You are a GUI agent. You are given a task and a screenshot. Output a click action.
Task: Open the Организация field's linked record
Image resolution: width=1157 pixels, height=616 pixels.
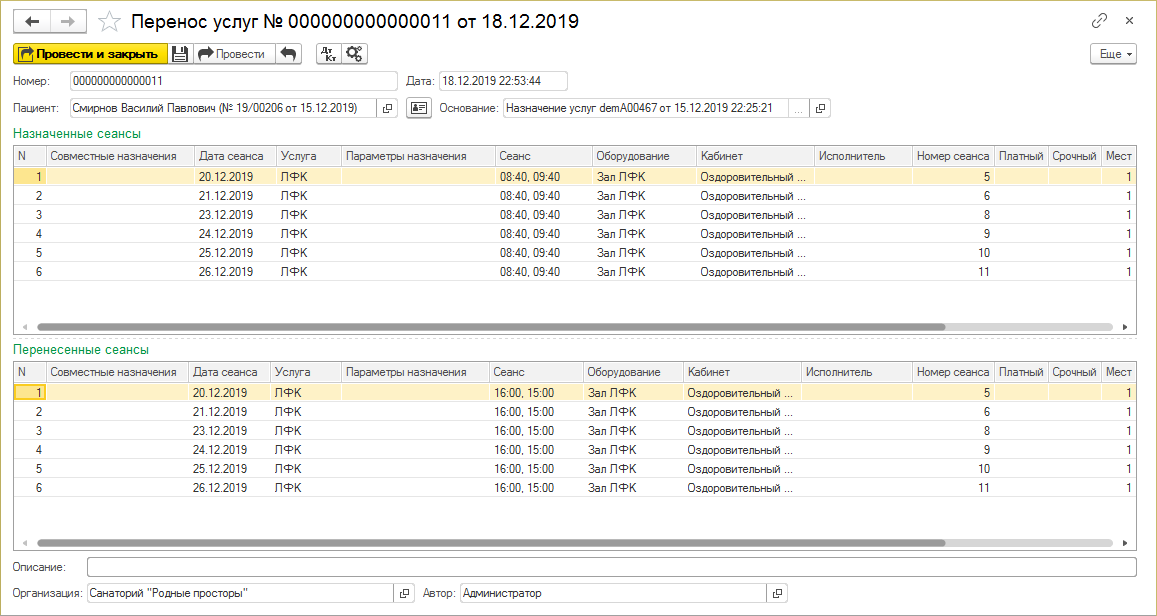point(404,593)
